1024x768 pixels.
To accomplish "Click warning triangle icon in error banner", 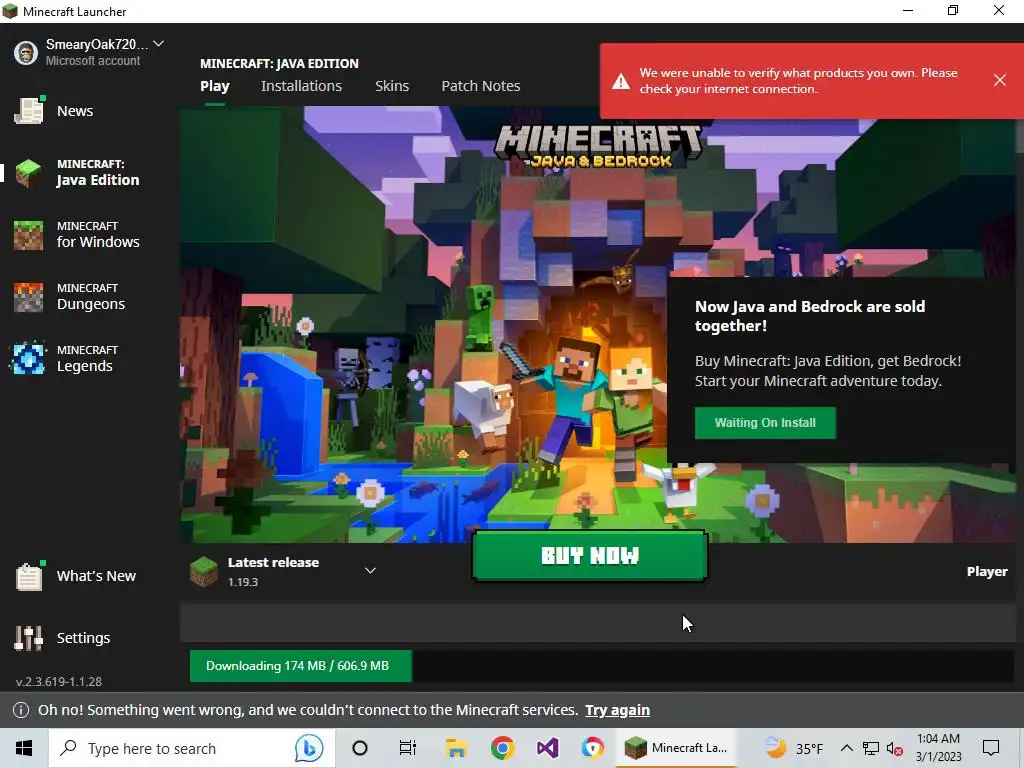I will click(620, 82).
